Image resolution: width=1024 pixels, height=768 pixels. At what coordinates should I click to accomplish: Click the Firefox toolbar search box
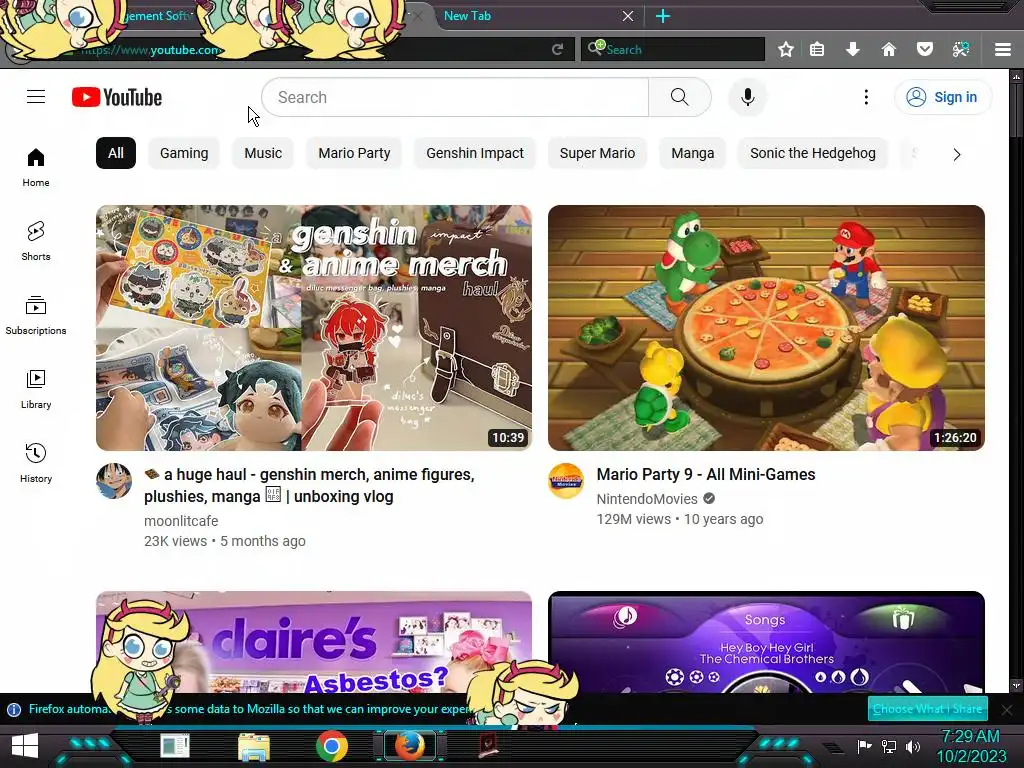tap(673, 50)
